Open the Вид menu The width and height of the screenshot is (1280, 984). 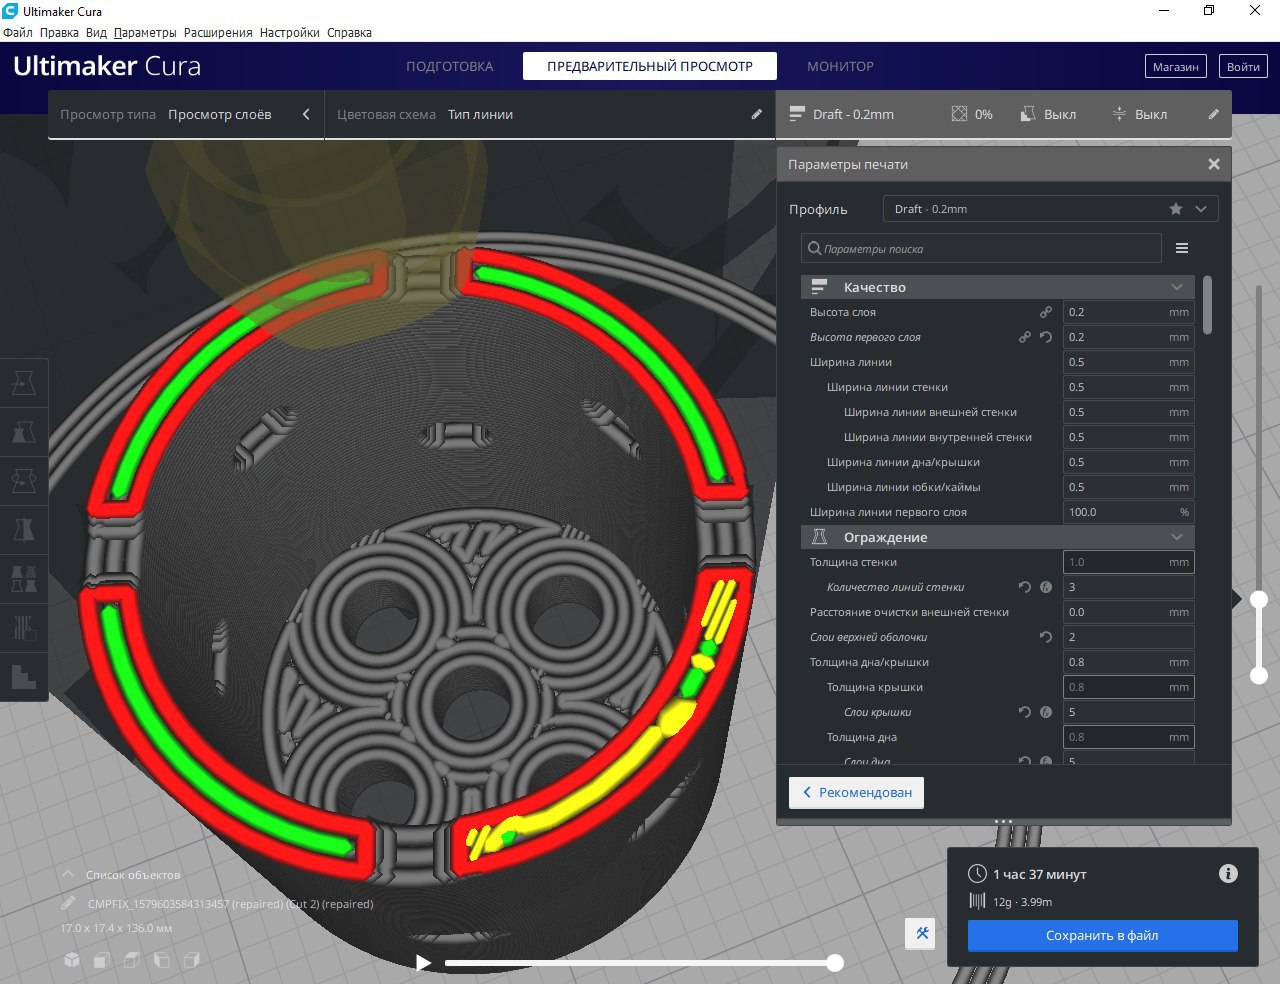pyautogui.click(x=96, y=32)
